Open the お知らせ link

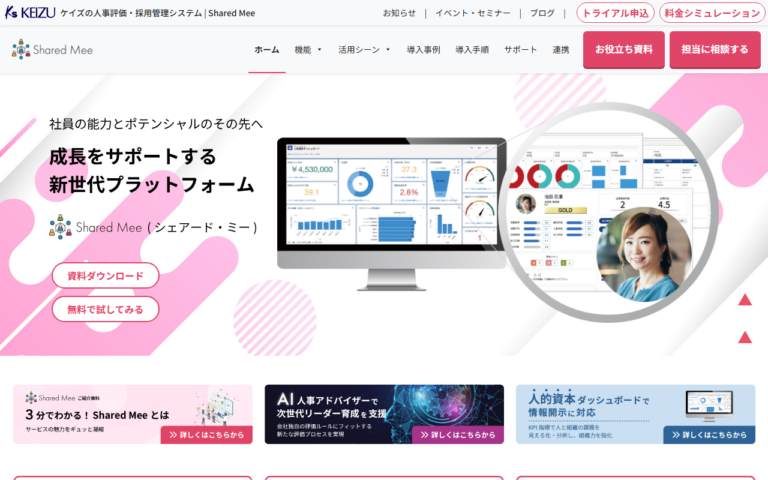click(x=399, y=13)
